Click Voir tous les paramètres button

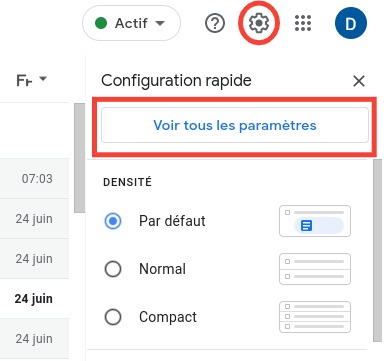tap(235, 125)
